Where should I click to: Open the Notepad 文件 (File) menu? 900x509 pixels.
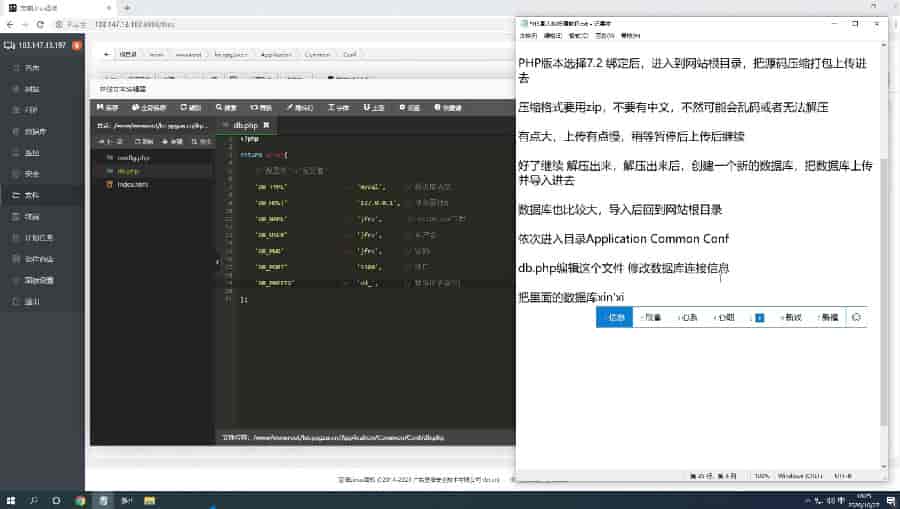527,35
